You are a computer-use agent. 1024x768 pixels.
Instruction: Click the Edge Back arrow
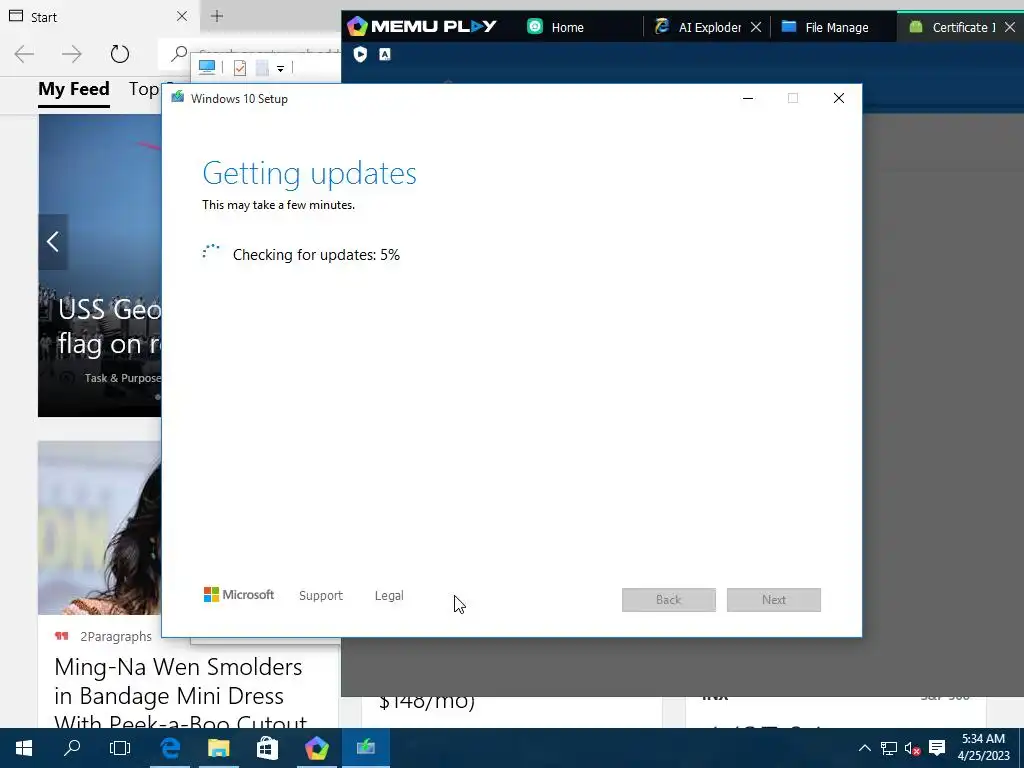pos(24,54)
